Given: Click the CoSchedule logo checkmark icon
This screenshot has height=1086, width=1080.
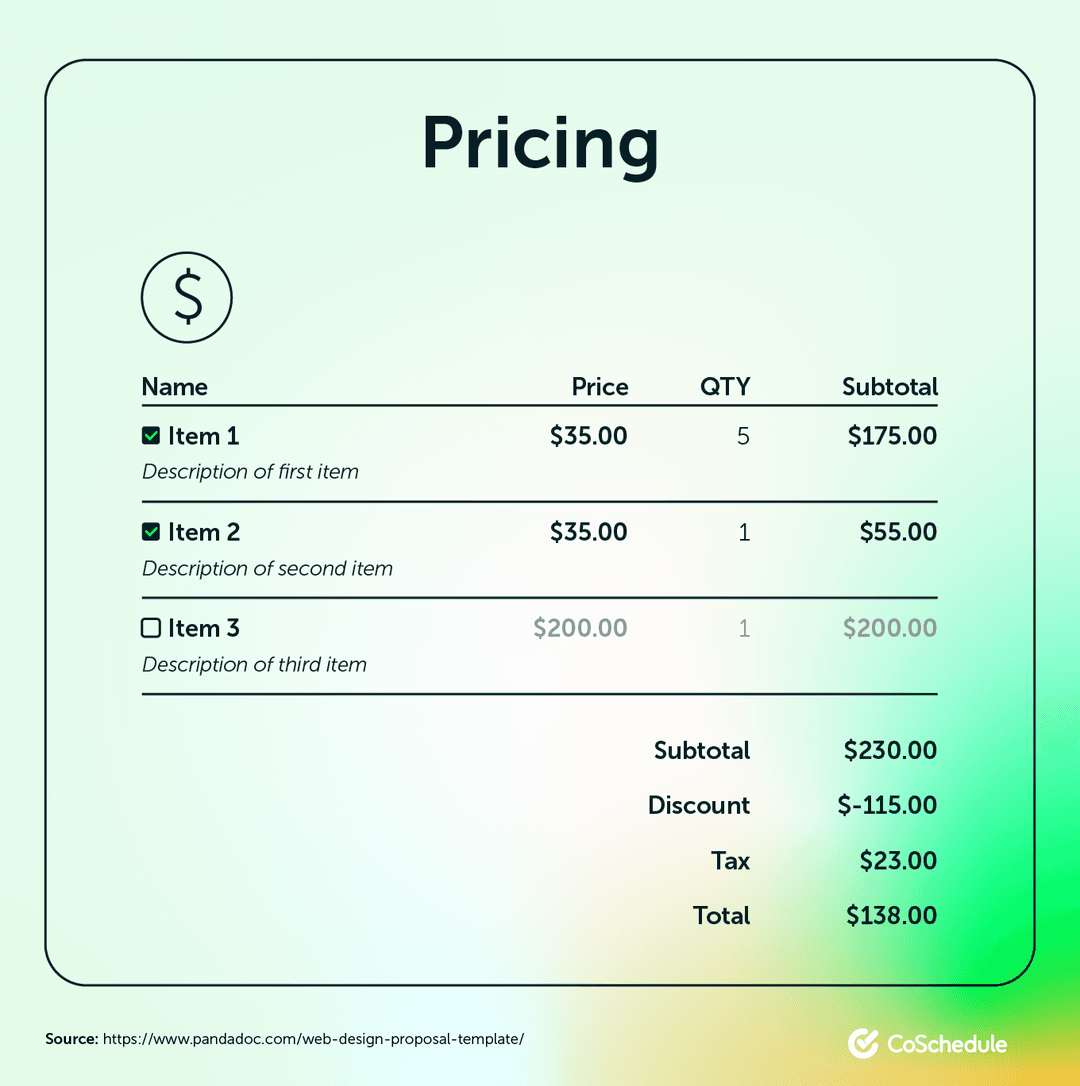Looking at the screenshot, I should [x=863, y=1043].
